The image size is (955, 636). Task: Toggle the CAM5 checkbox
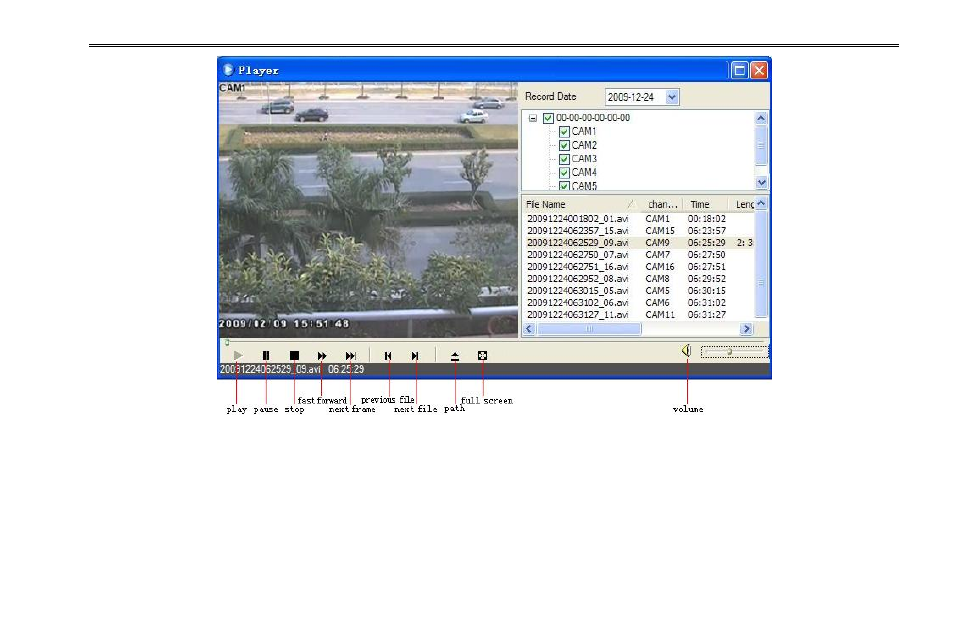point(564,186)
